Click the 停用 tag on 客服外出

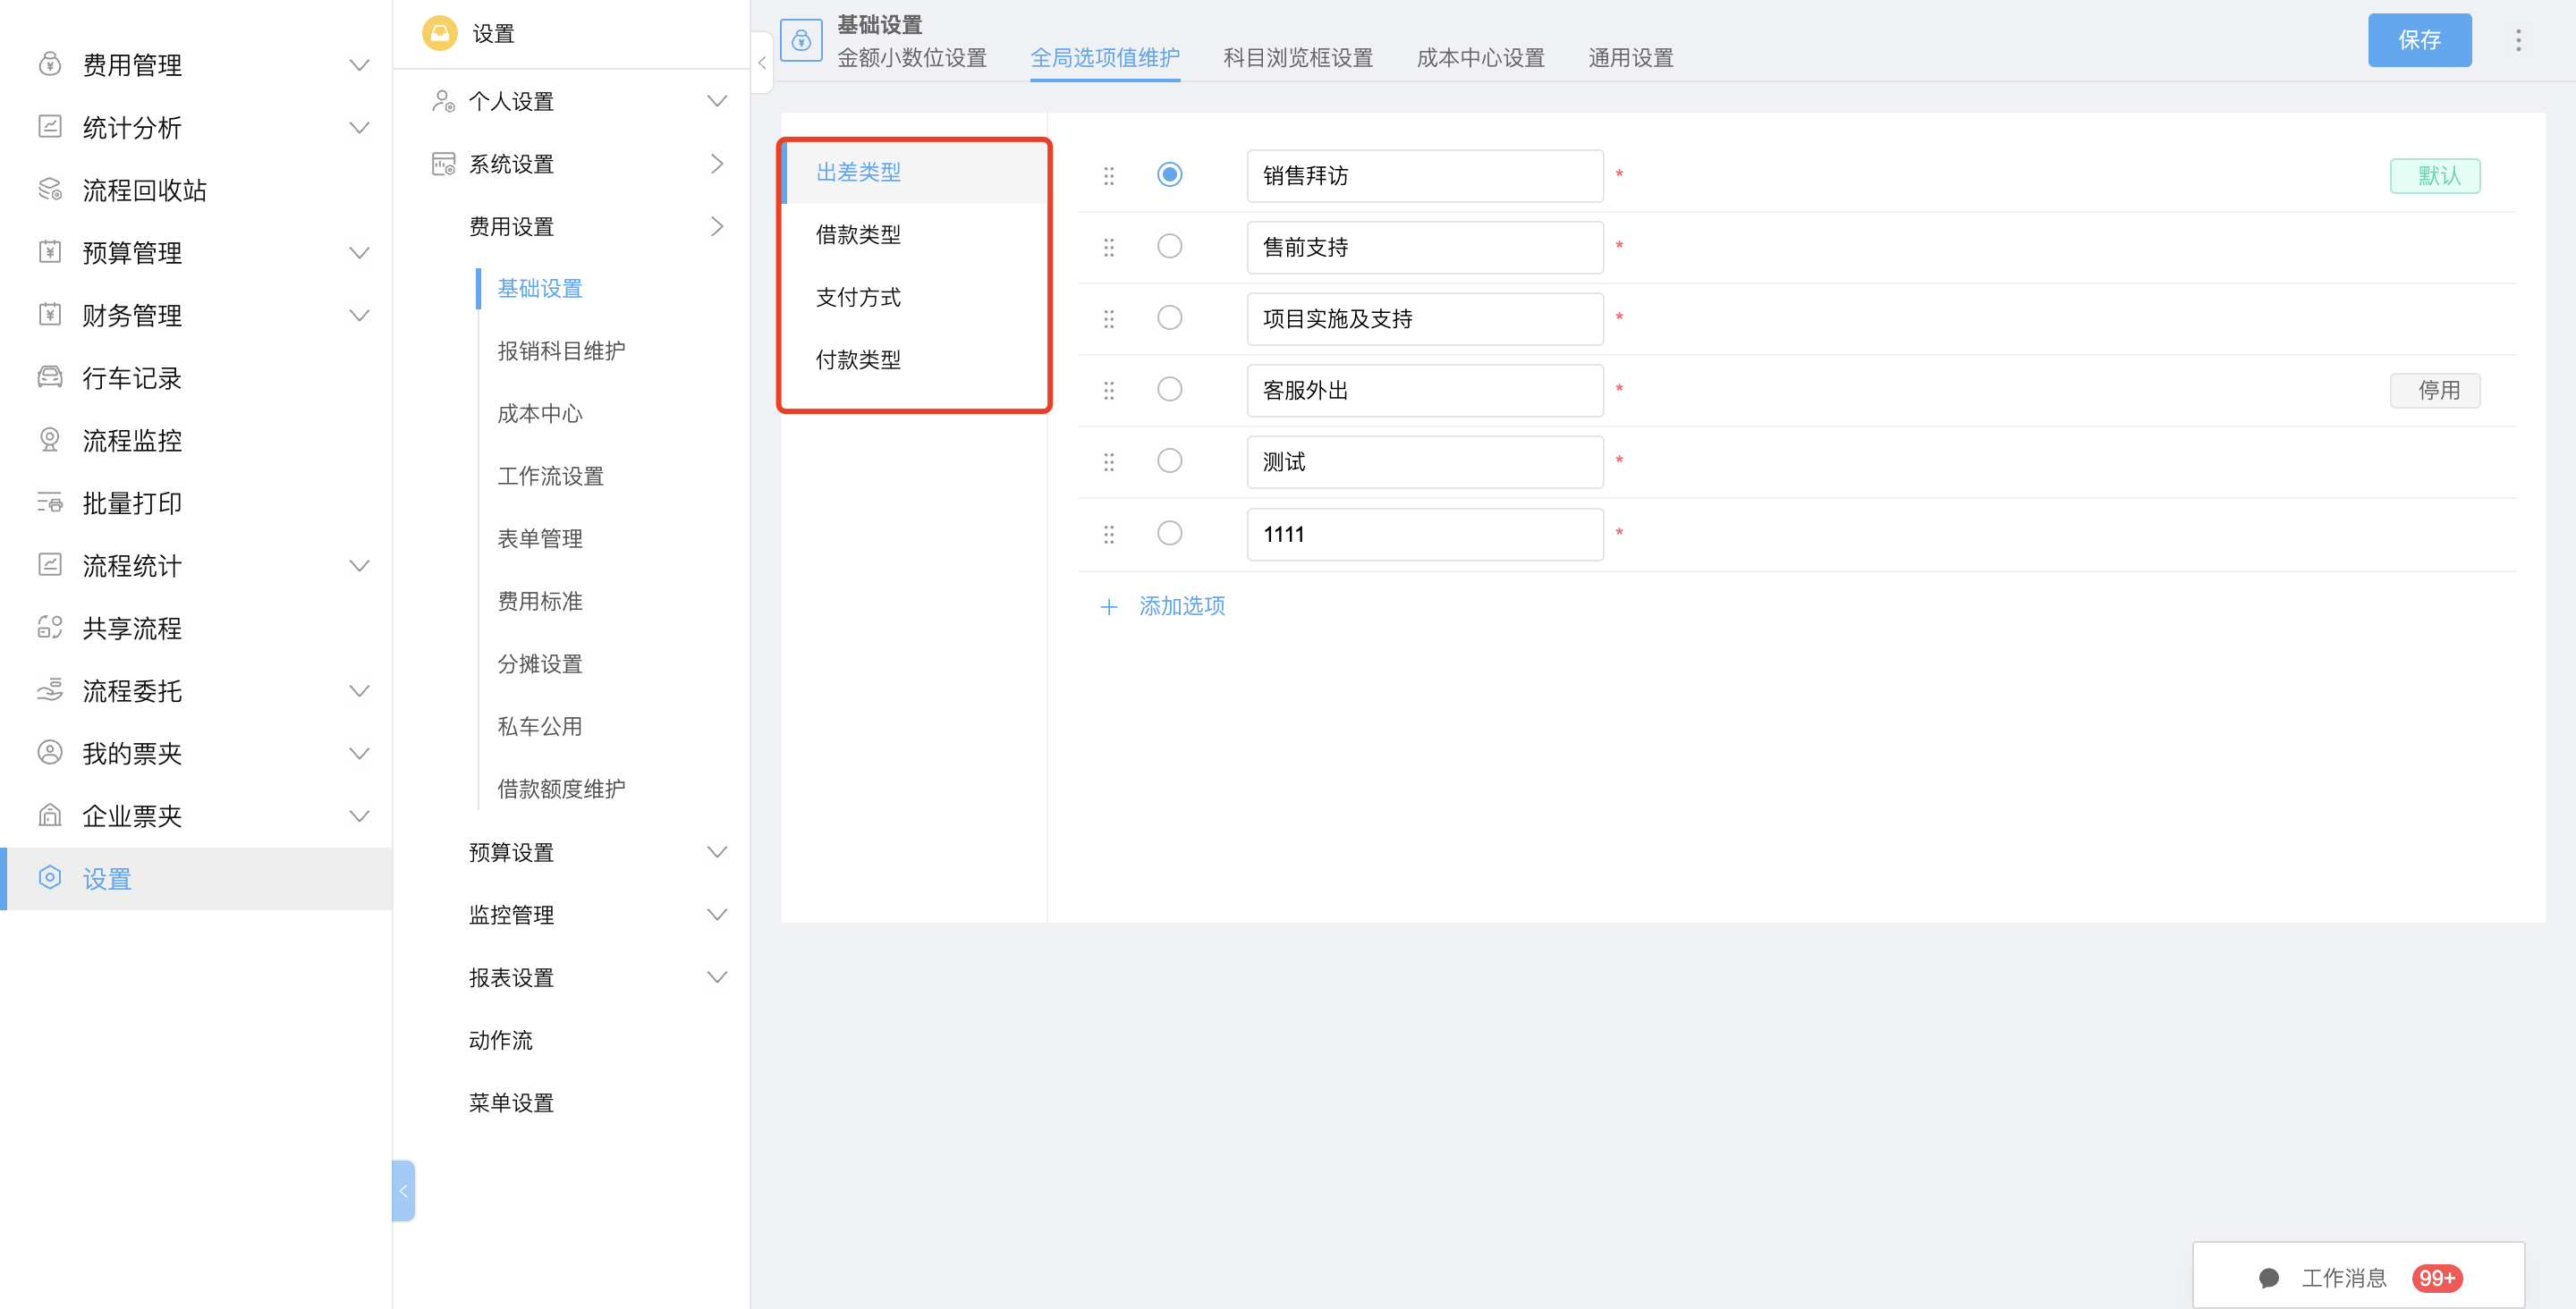tap(2436, 390)
